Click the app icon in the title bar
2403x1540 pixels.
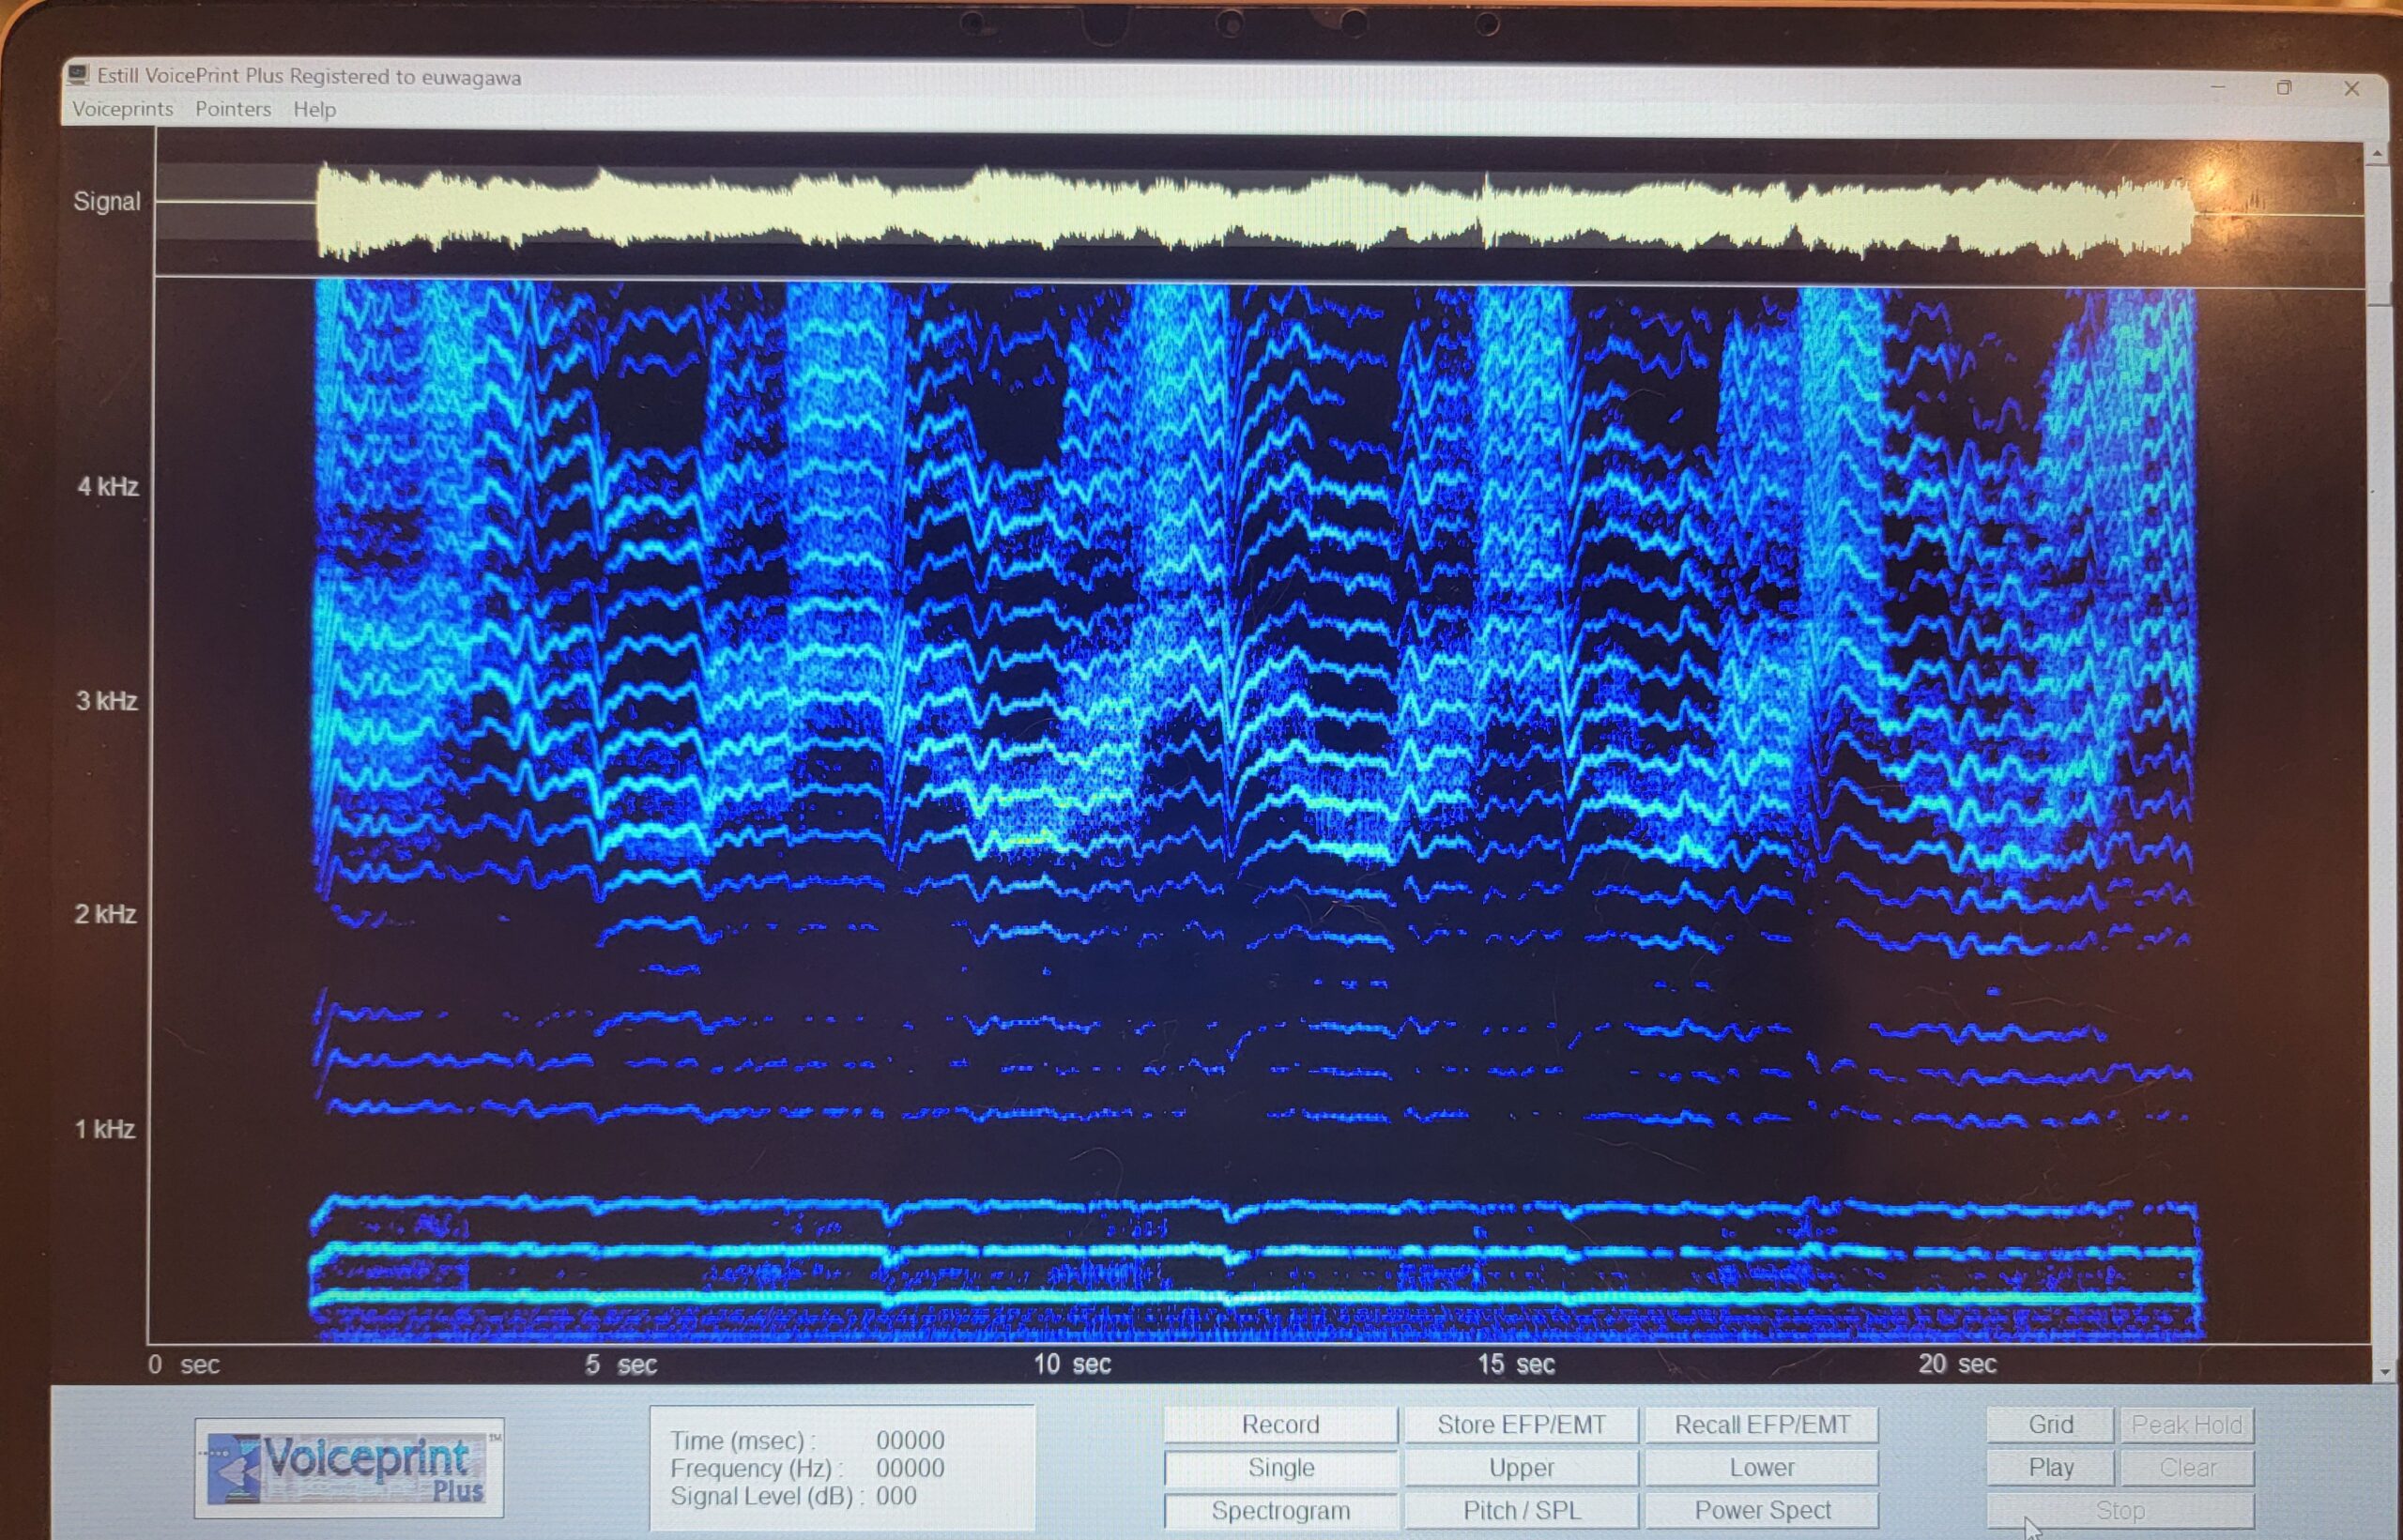coord(78,76)
